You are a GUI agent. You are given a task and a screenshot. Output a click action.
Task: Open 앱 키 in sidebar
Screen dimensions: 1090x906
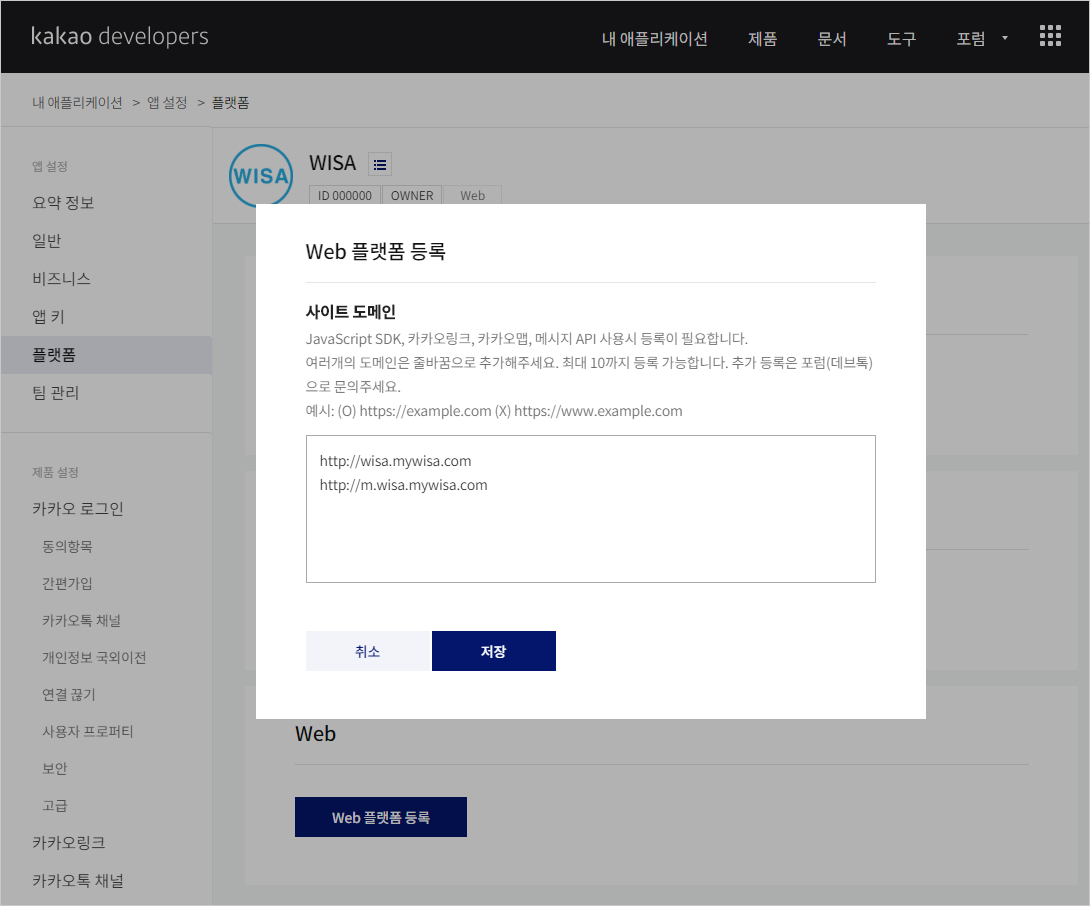click(49, 317)
